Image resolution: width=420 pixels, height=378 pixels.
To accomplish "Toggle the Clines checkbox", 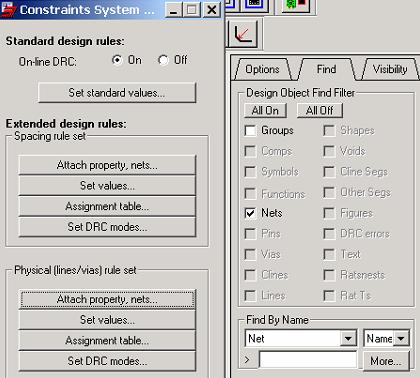I will (x=250, y=275).
